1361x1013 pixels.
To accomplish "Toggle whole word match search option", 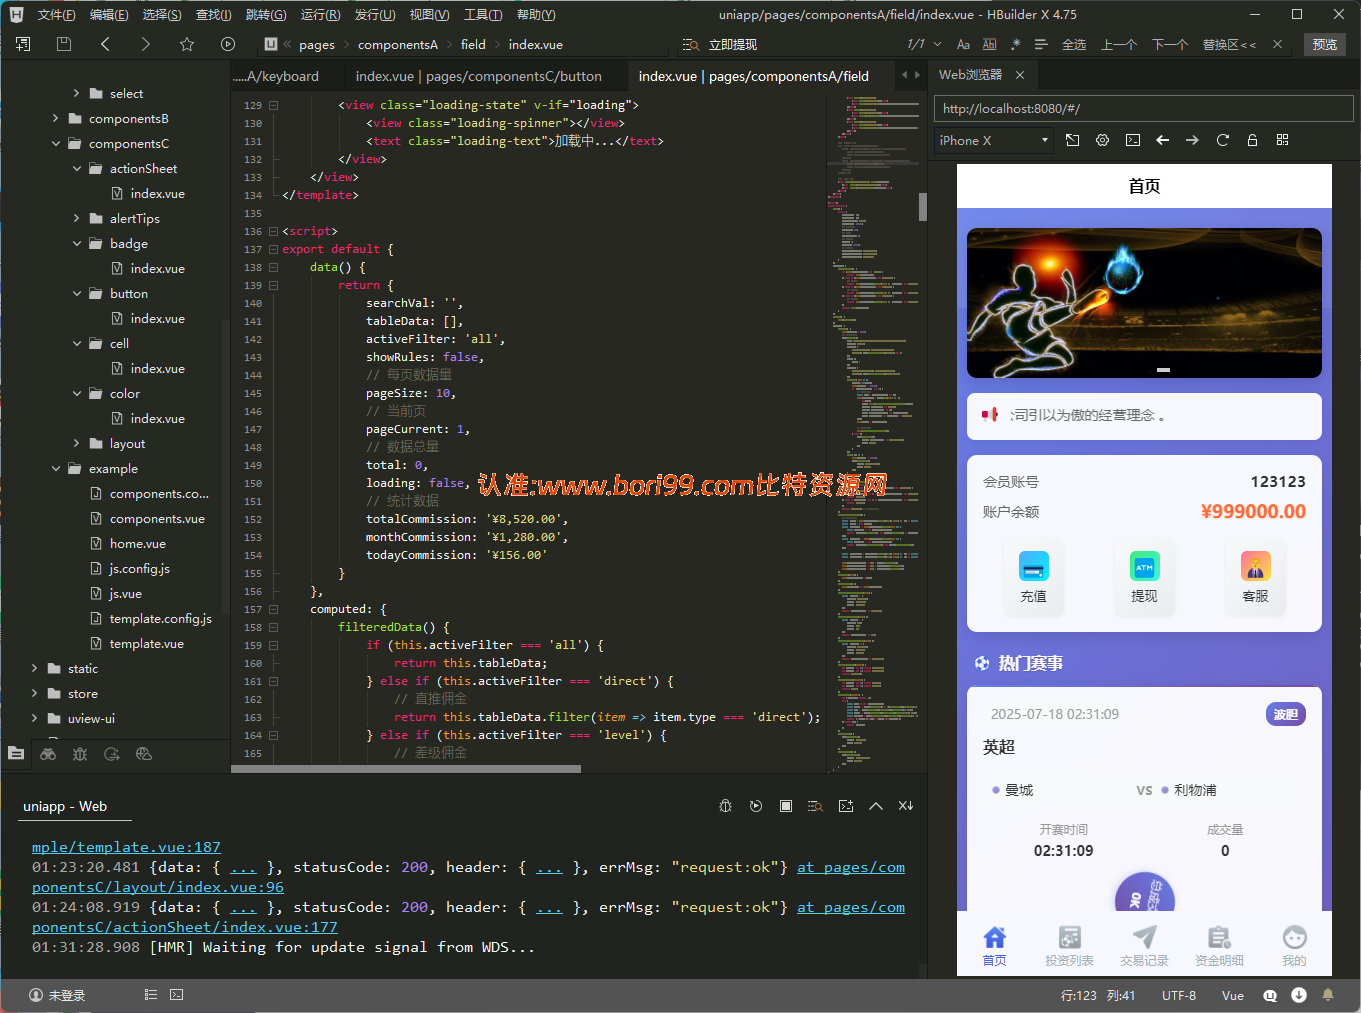I will 989,44.
